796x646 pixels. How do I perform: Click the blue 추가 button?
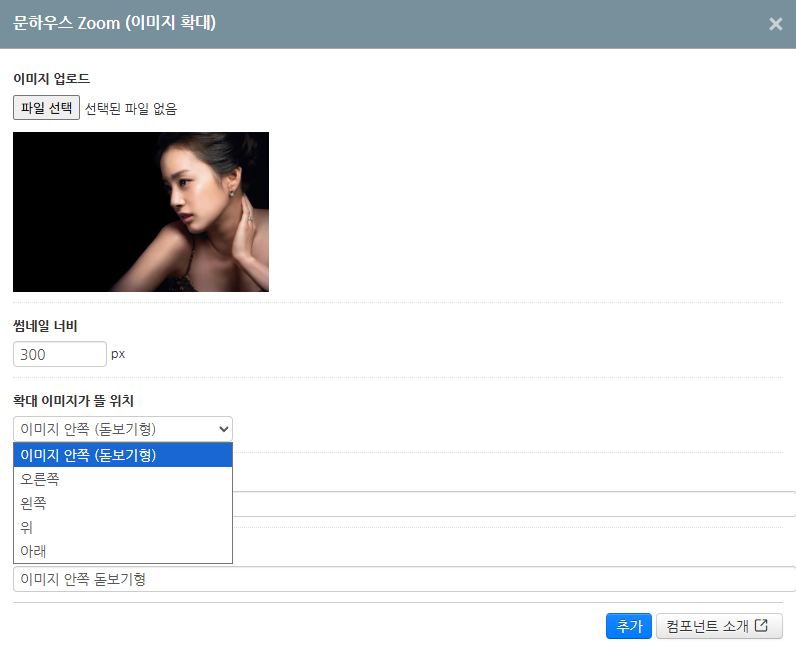click(628, 626)
